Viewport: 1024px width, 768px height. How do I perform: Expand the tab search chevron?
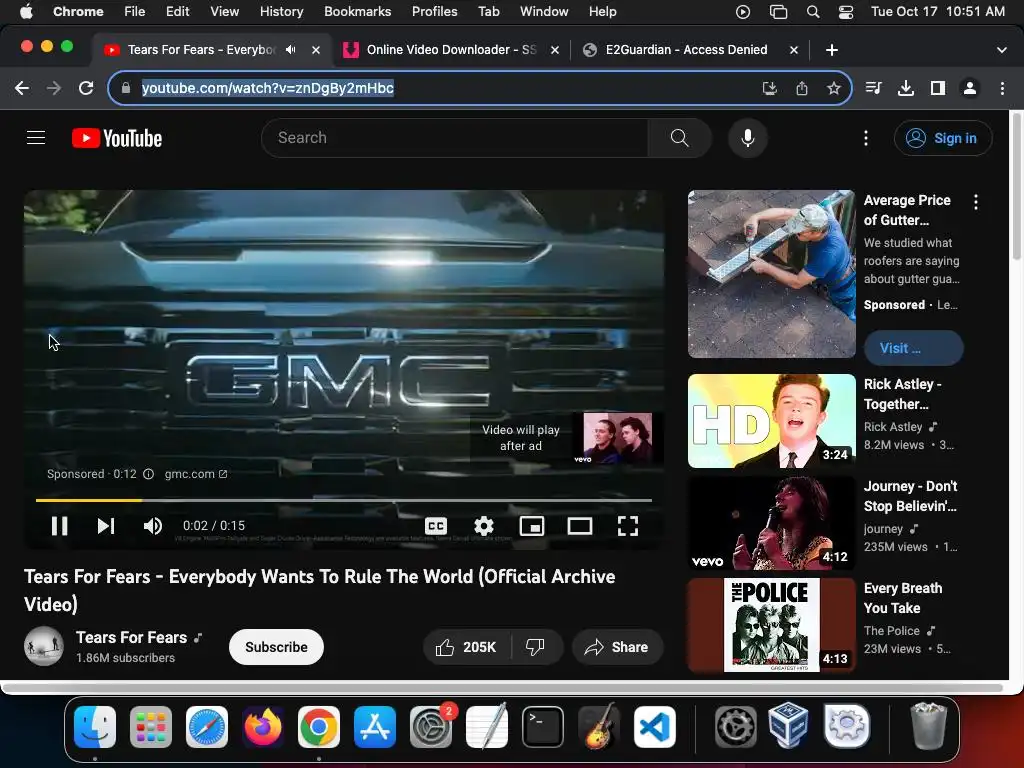tap(1001, 50)
